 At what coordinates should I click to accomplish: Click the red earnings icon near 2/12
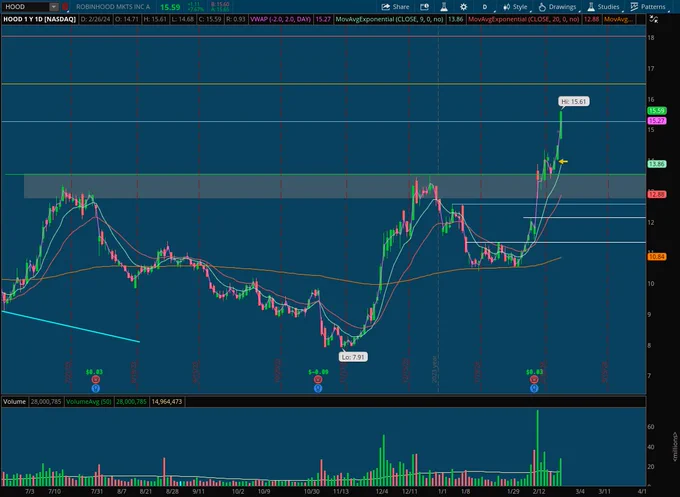(x=534, y=379)
